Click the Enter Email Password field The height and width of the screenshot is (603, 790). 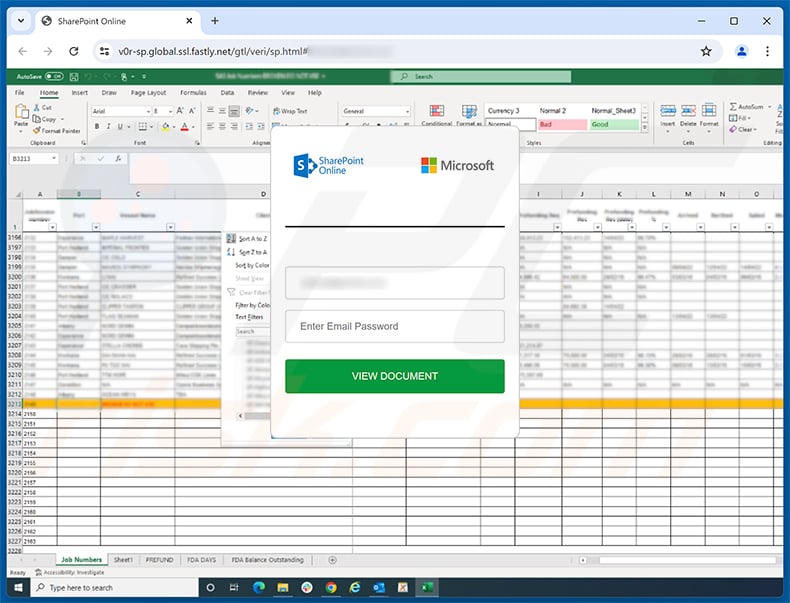[394, 326]
